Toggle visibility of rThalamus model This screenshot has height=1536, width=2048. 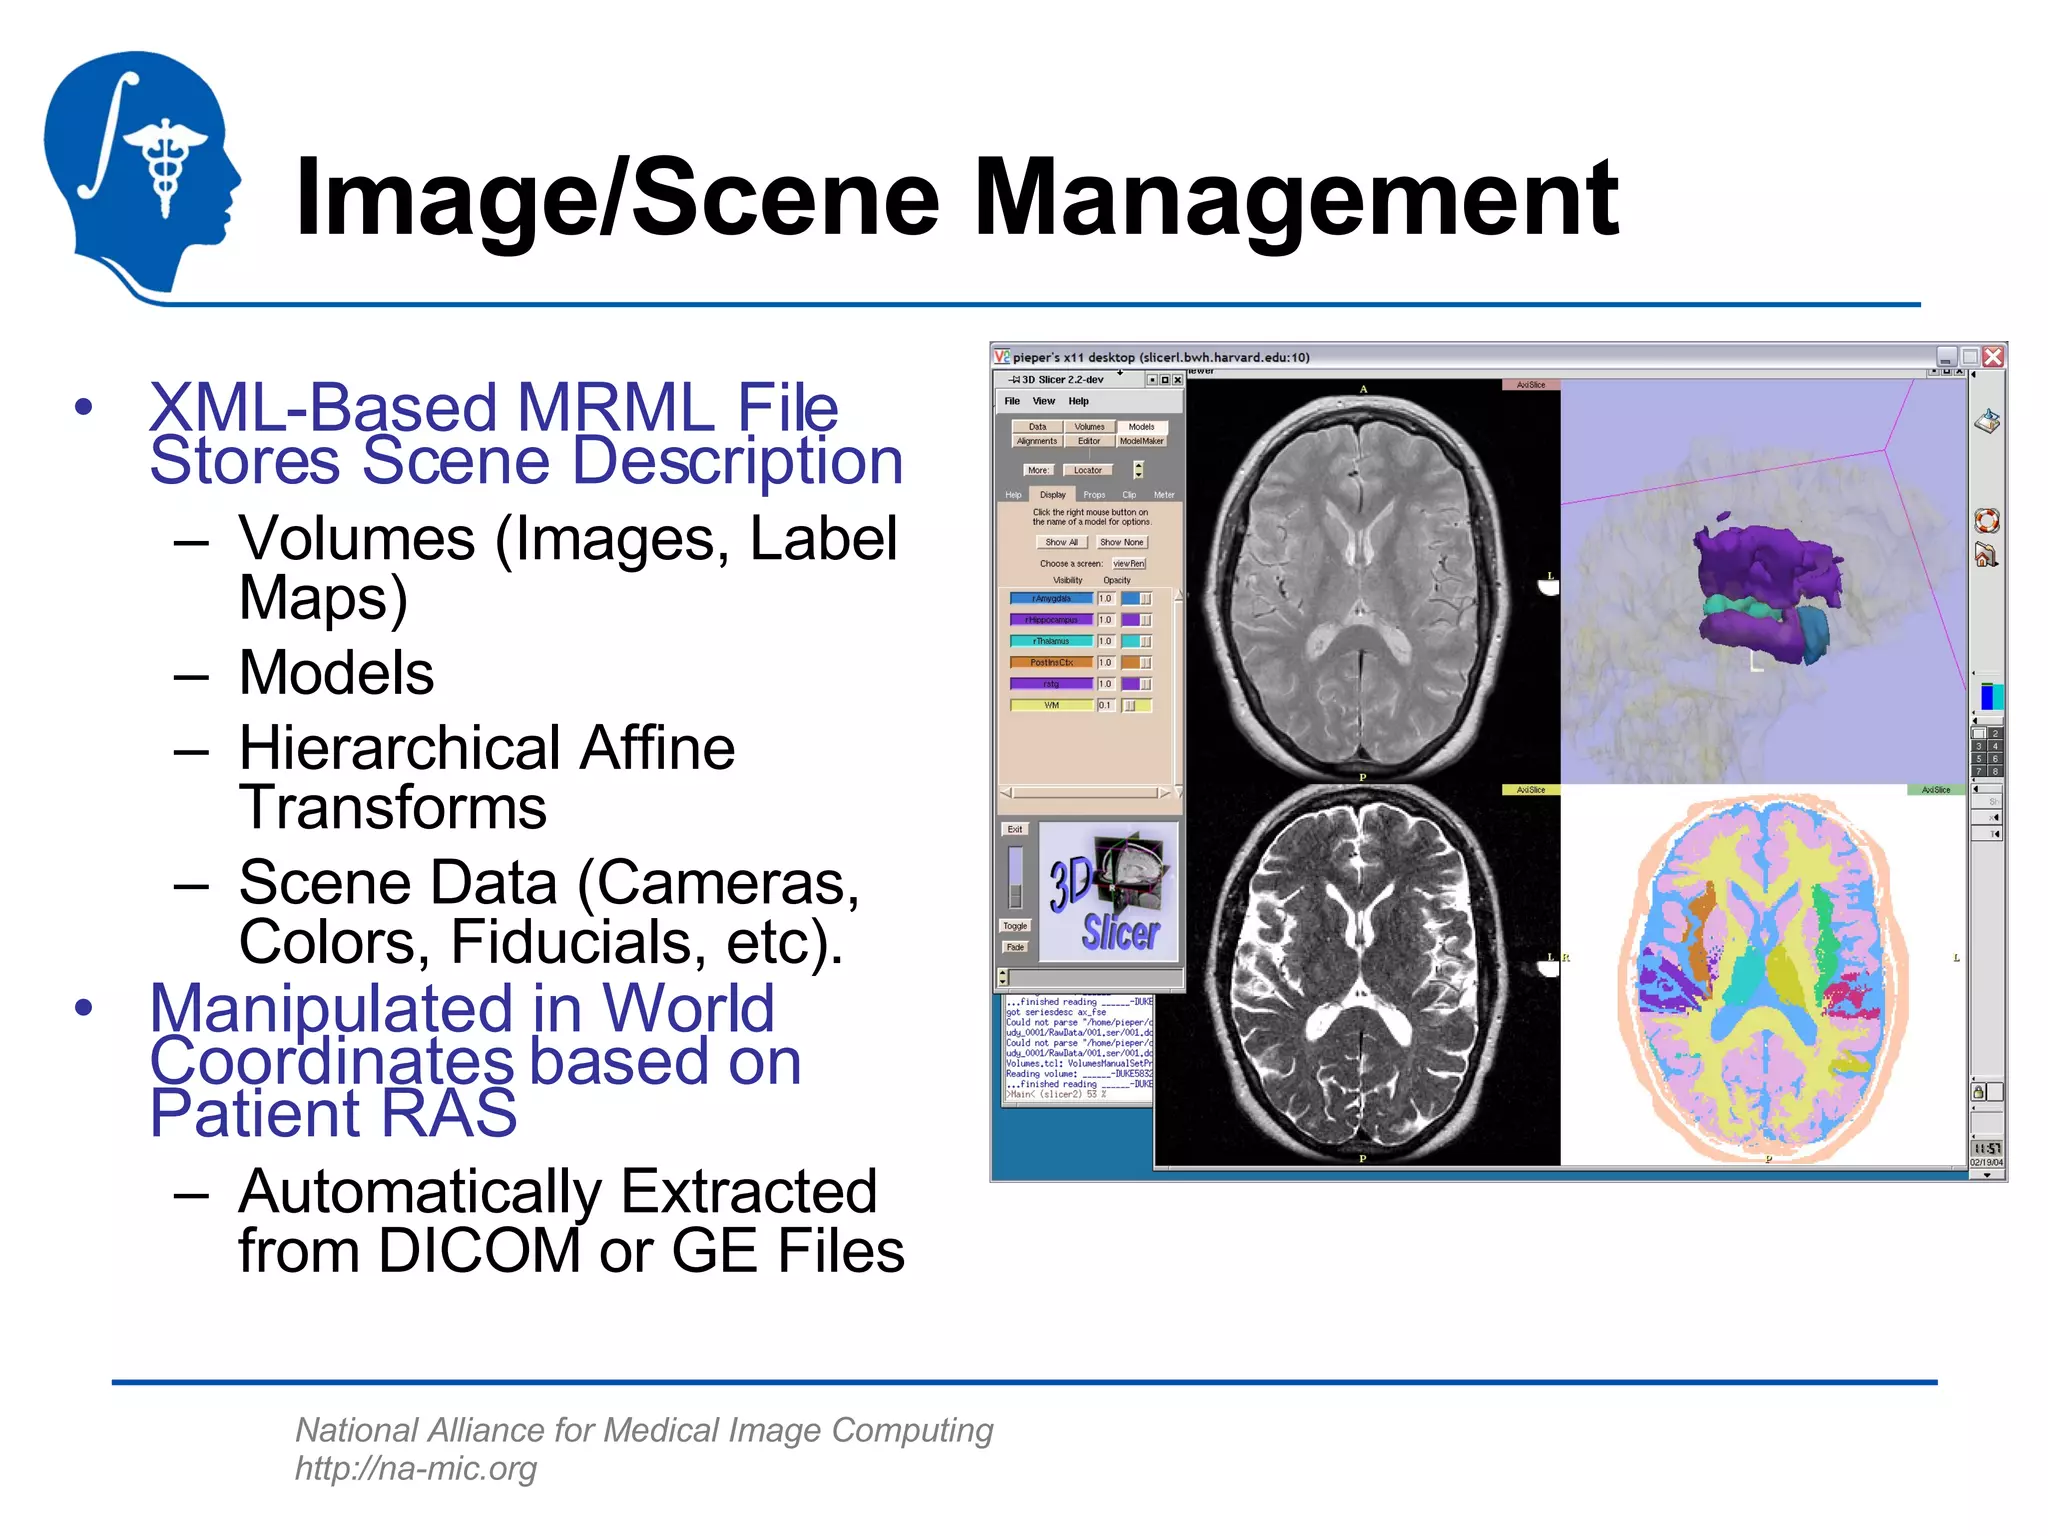(x=1050, y=641)
